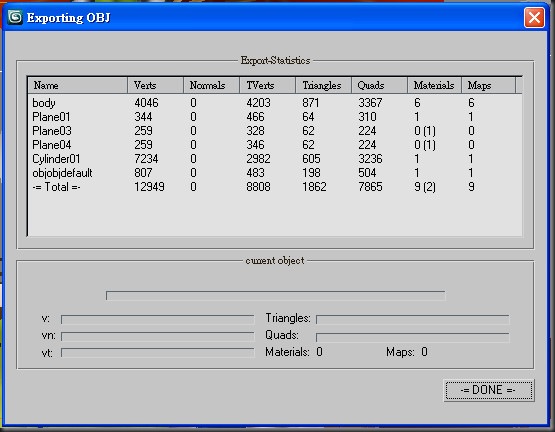Viewport: 555px width, 432px height.
Task: Click the TVerts column header
Action: tap(267, 85)
